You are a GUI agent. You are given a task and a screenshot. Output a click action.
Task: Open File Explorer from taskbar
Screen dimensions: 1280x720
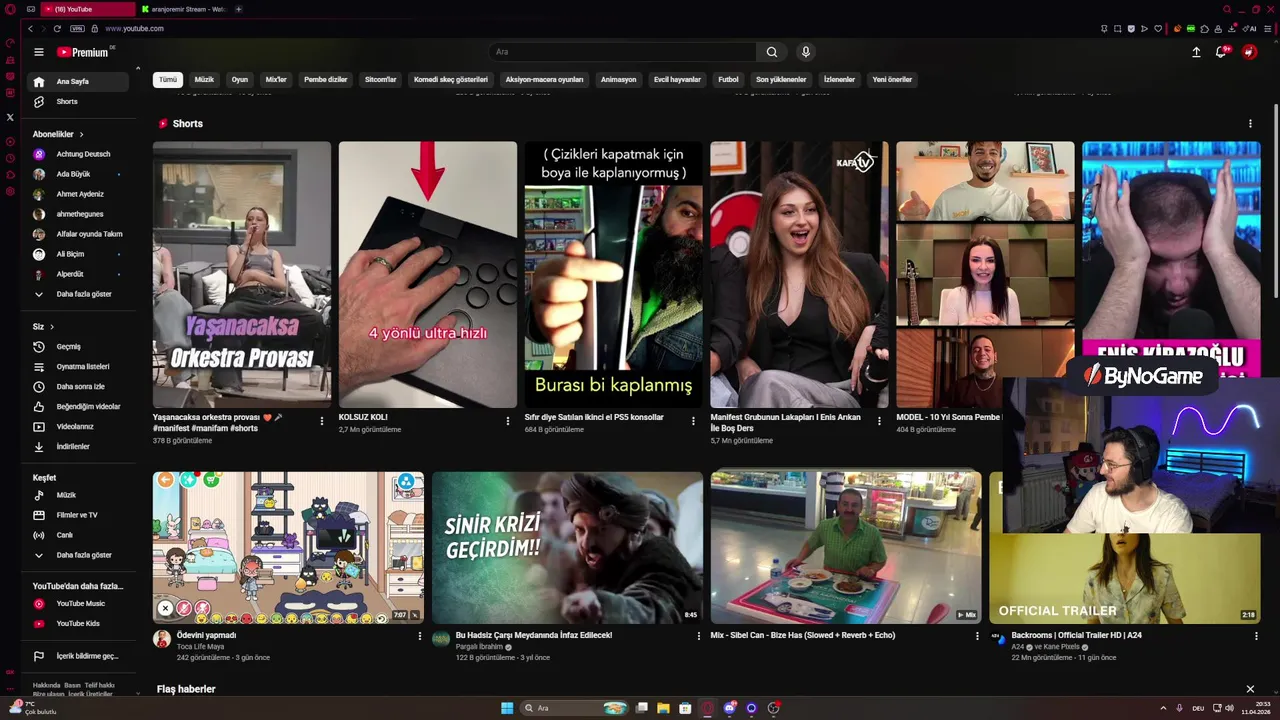[663, 708]
